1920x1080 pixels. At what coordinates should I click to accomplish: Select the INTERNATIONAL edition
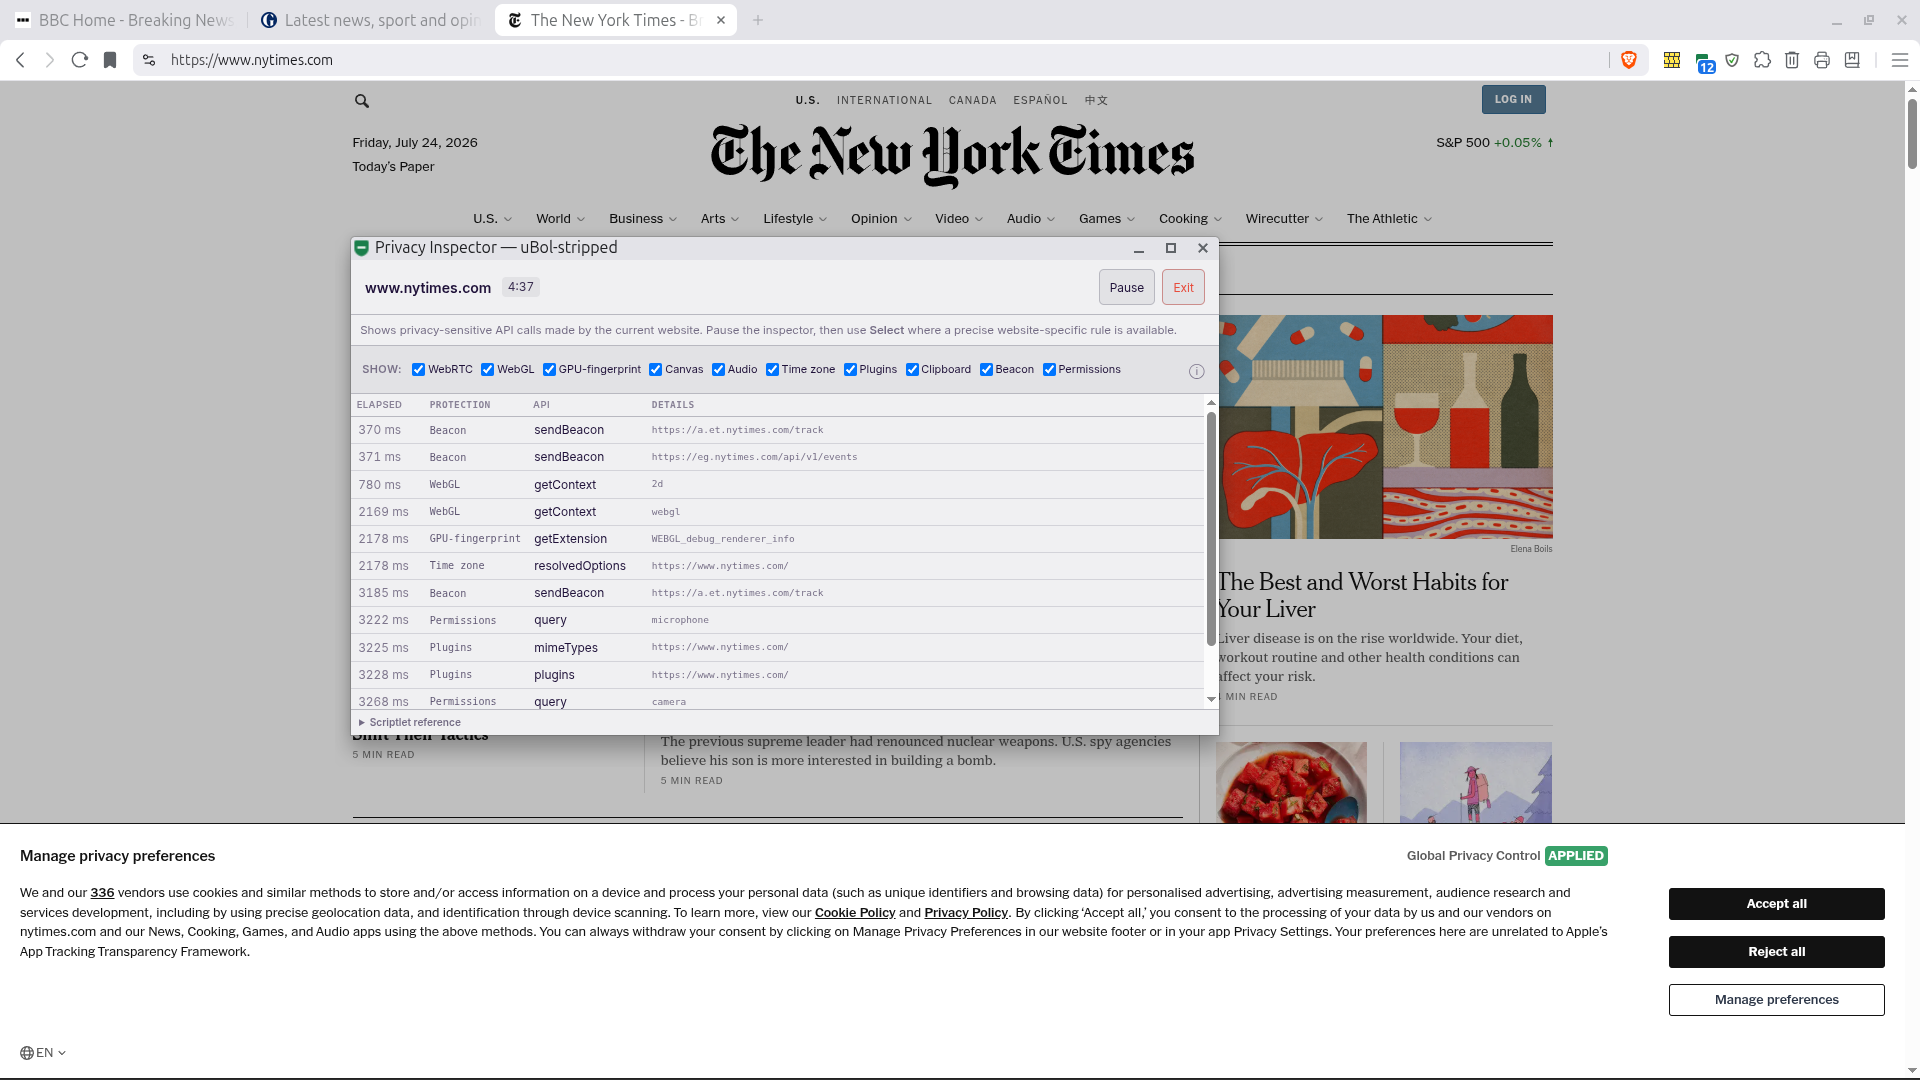884,101
